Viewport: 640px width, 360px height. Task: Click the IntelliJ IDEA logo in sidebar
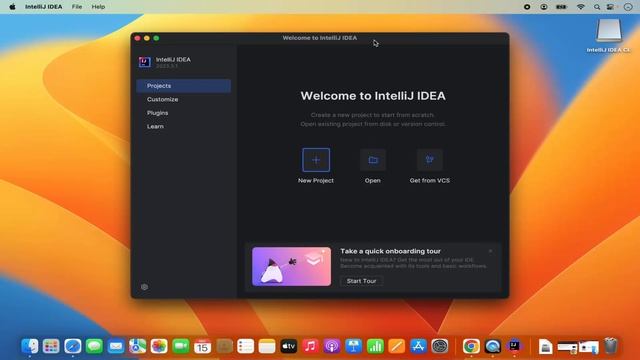point(144,62)
